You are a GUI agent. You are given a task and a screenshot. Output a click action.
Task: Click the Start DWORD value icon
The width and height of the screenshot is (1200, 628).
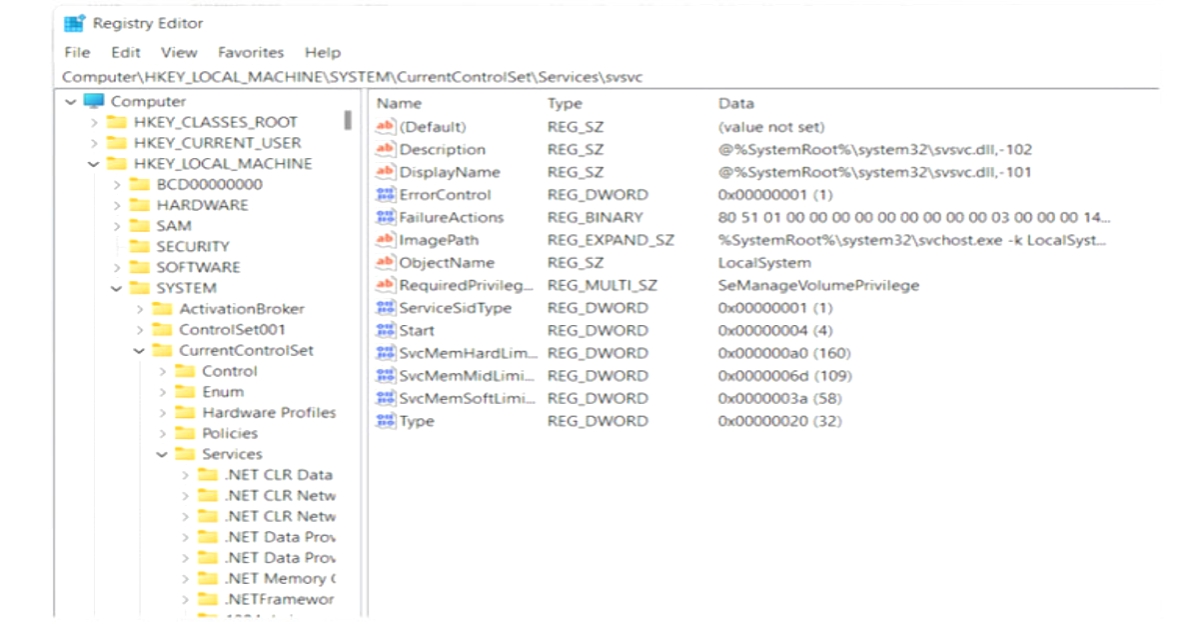[x=385, y=331]
